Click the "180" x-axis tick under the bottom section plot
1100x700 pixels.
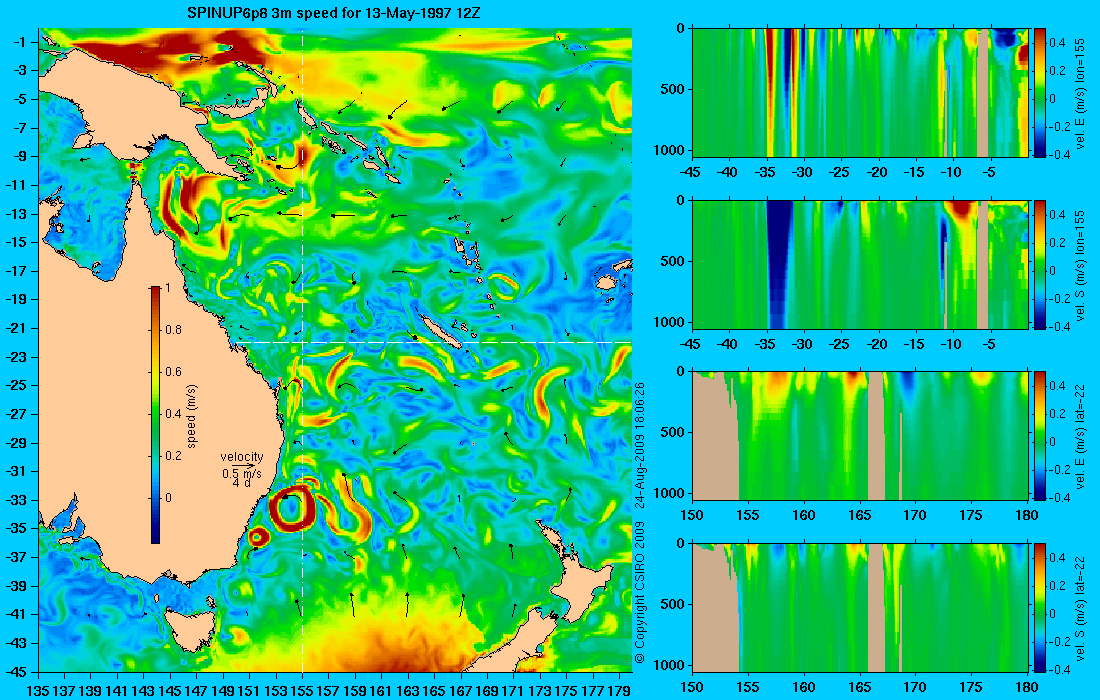[x=1027, y=687]
